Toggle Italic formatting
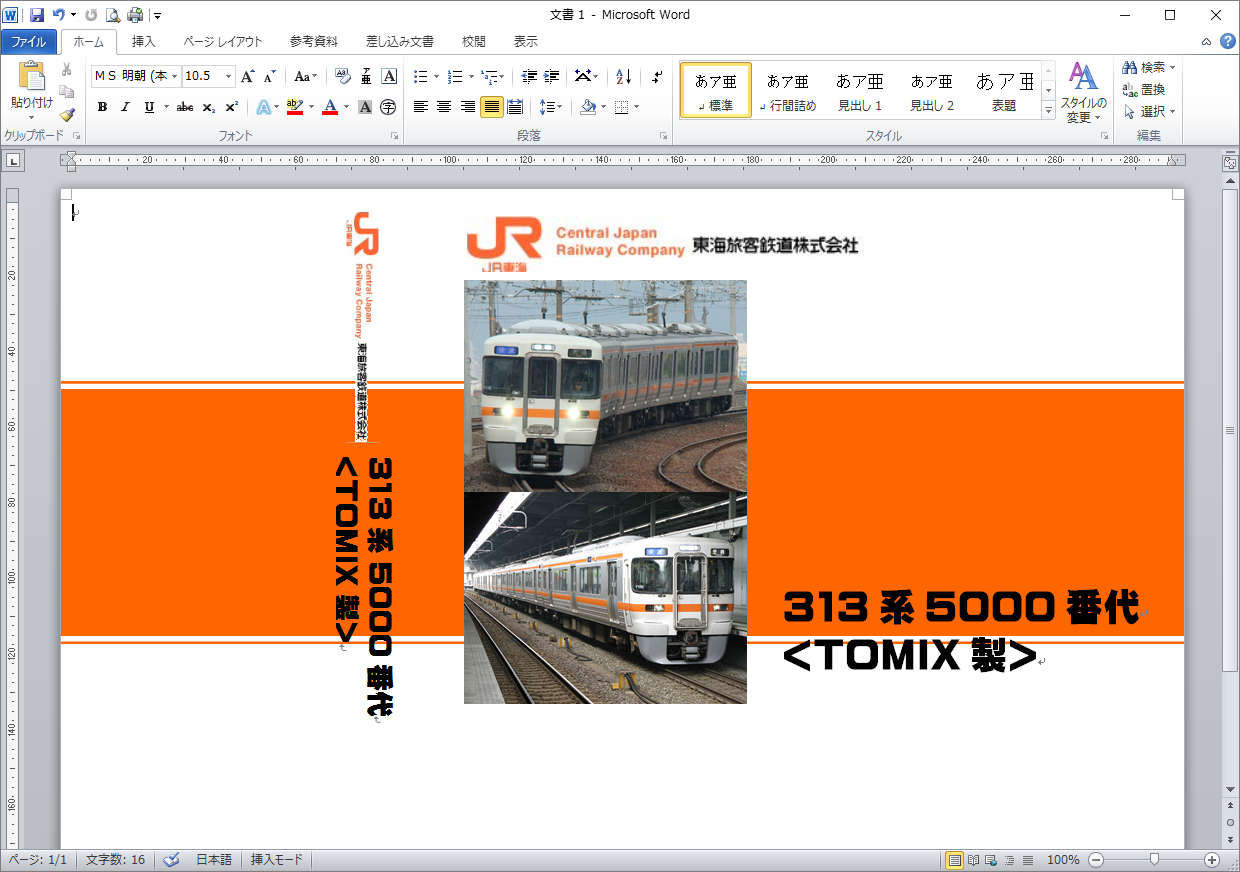Screen dimensions: 1240x872 (125, 107)
